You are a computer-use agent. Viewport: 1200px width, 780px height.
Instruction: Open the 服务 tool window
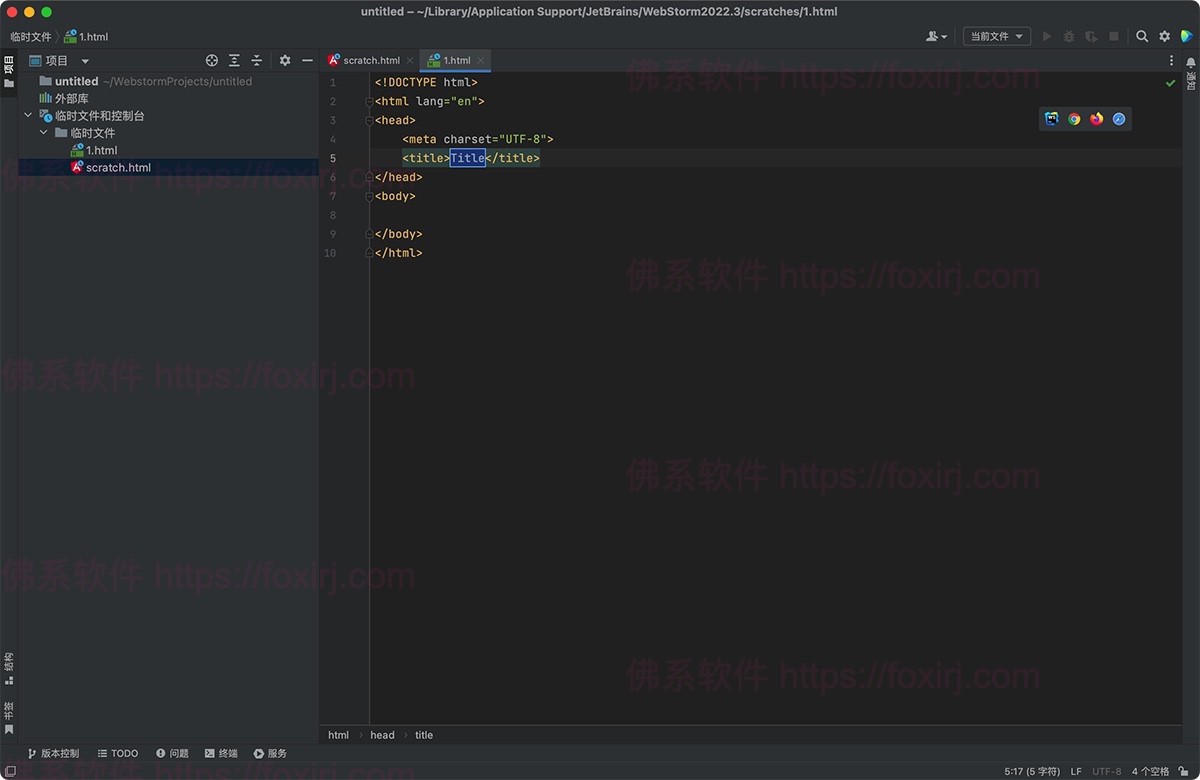(270, 753)
